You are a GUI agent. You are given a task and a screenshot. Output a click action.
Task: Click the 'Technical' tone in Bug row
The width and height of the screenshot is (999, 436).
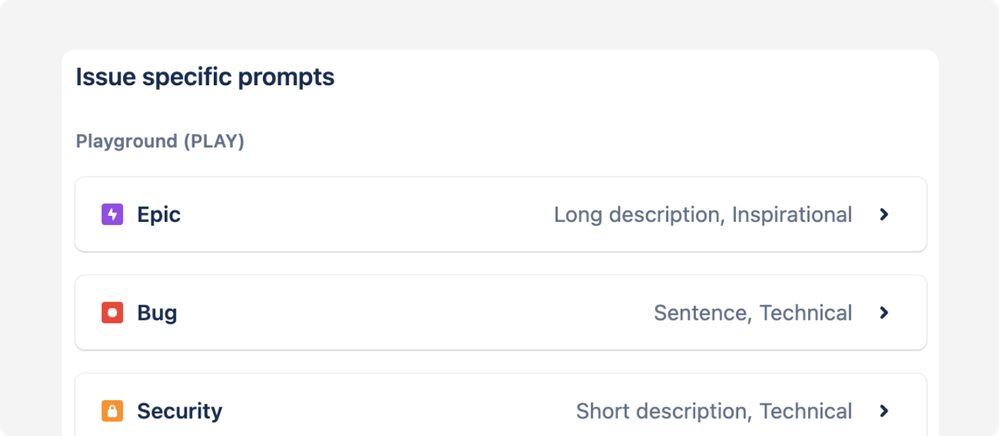click(806, 313)
